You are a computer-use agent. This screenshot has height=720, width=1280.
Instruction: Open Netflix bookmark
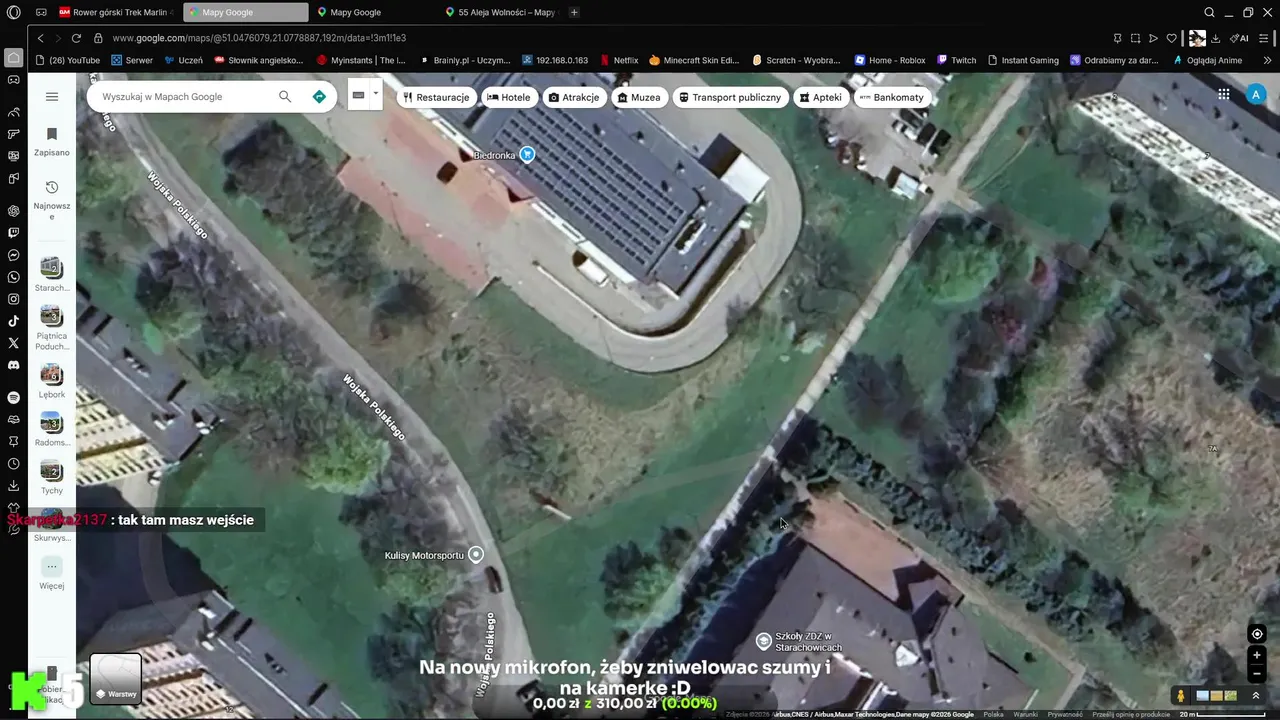pos(619,60)
